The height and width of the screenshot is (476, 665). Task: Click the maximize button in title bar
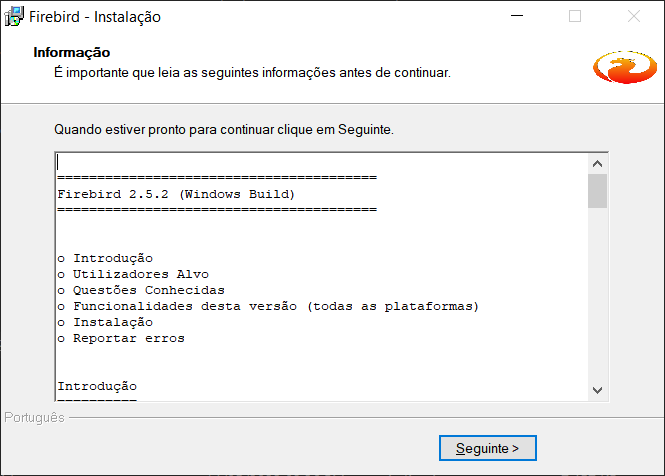point(575,17)
